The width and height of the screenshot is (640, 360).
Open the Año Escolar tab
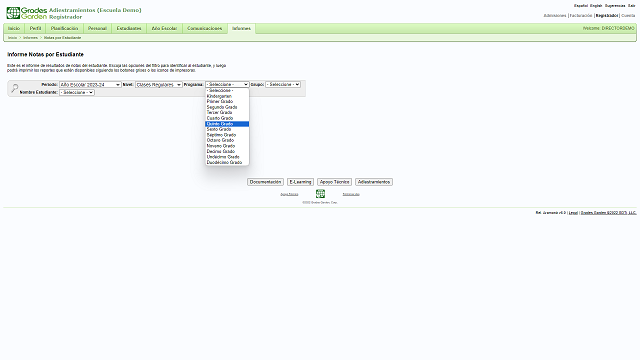[164, 29]
